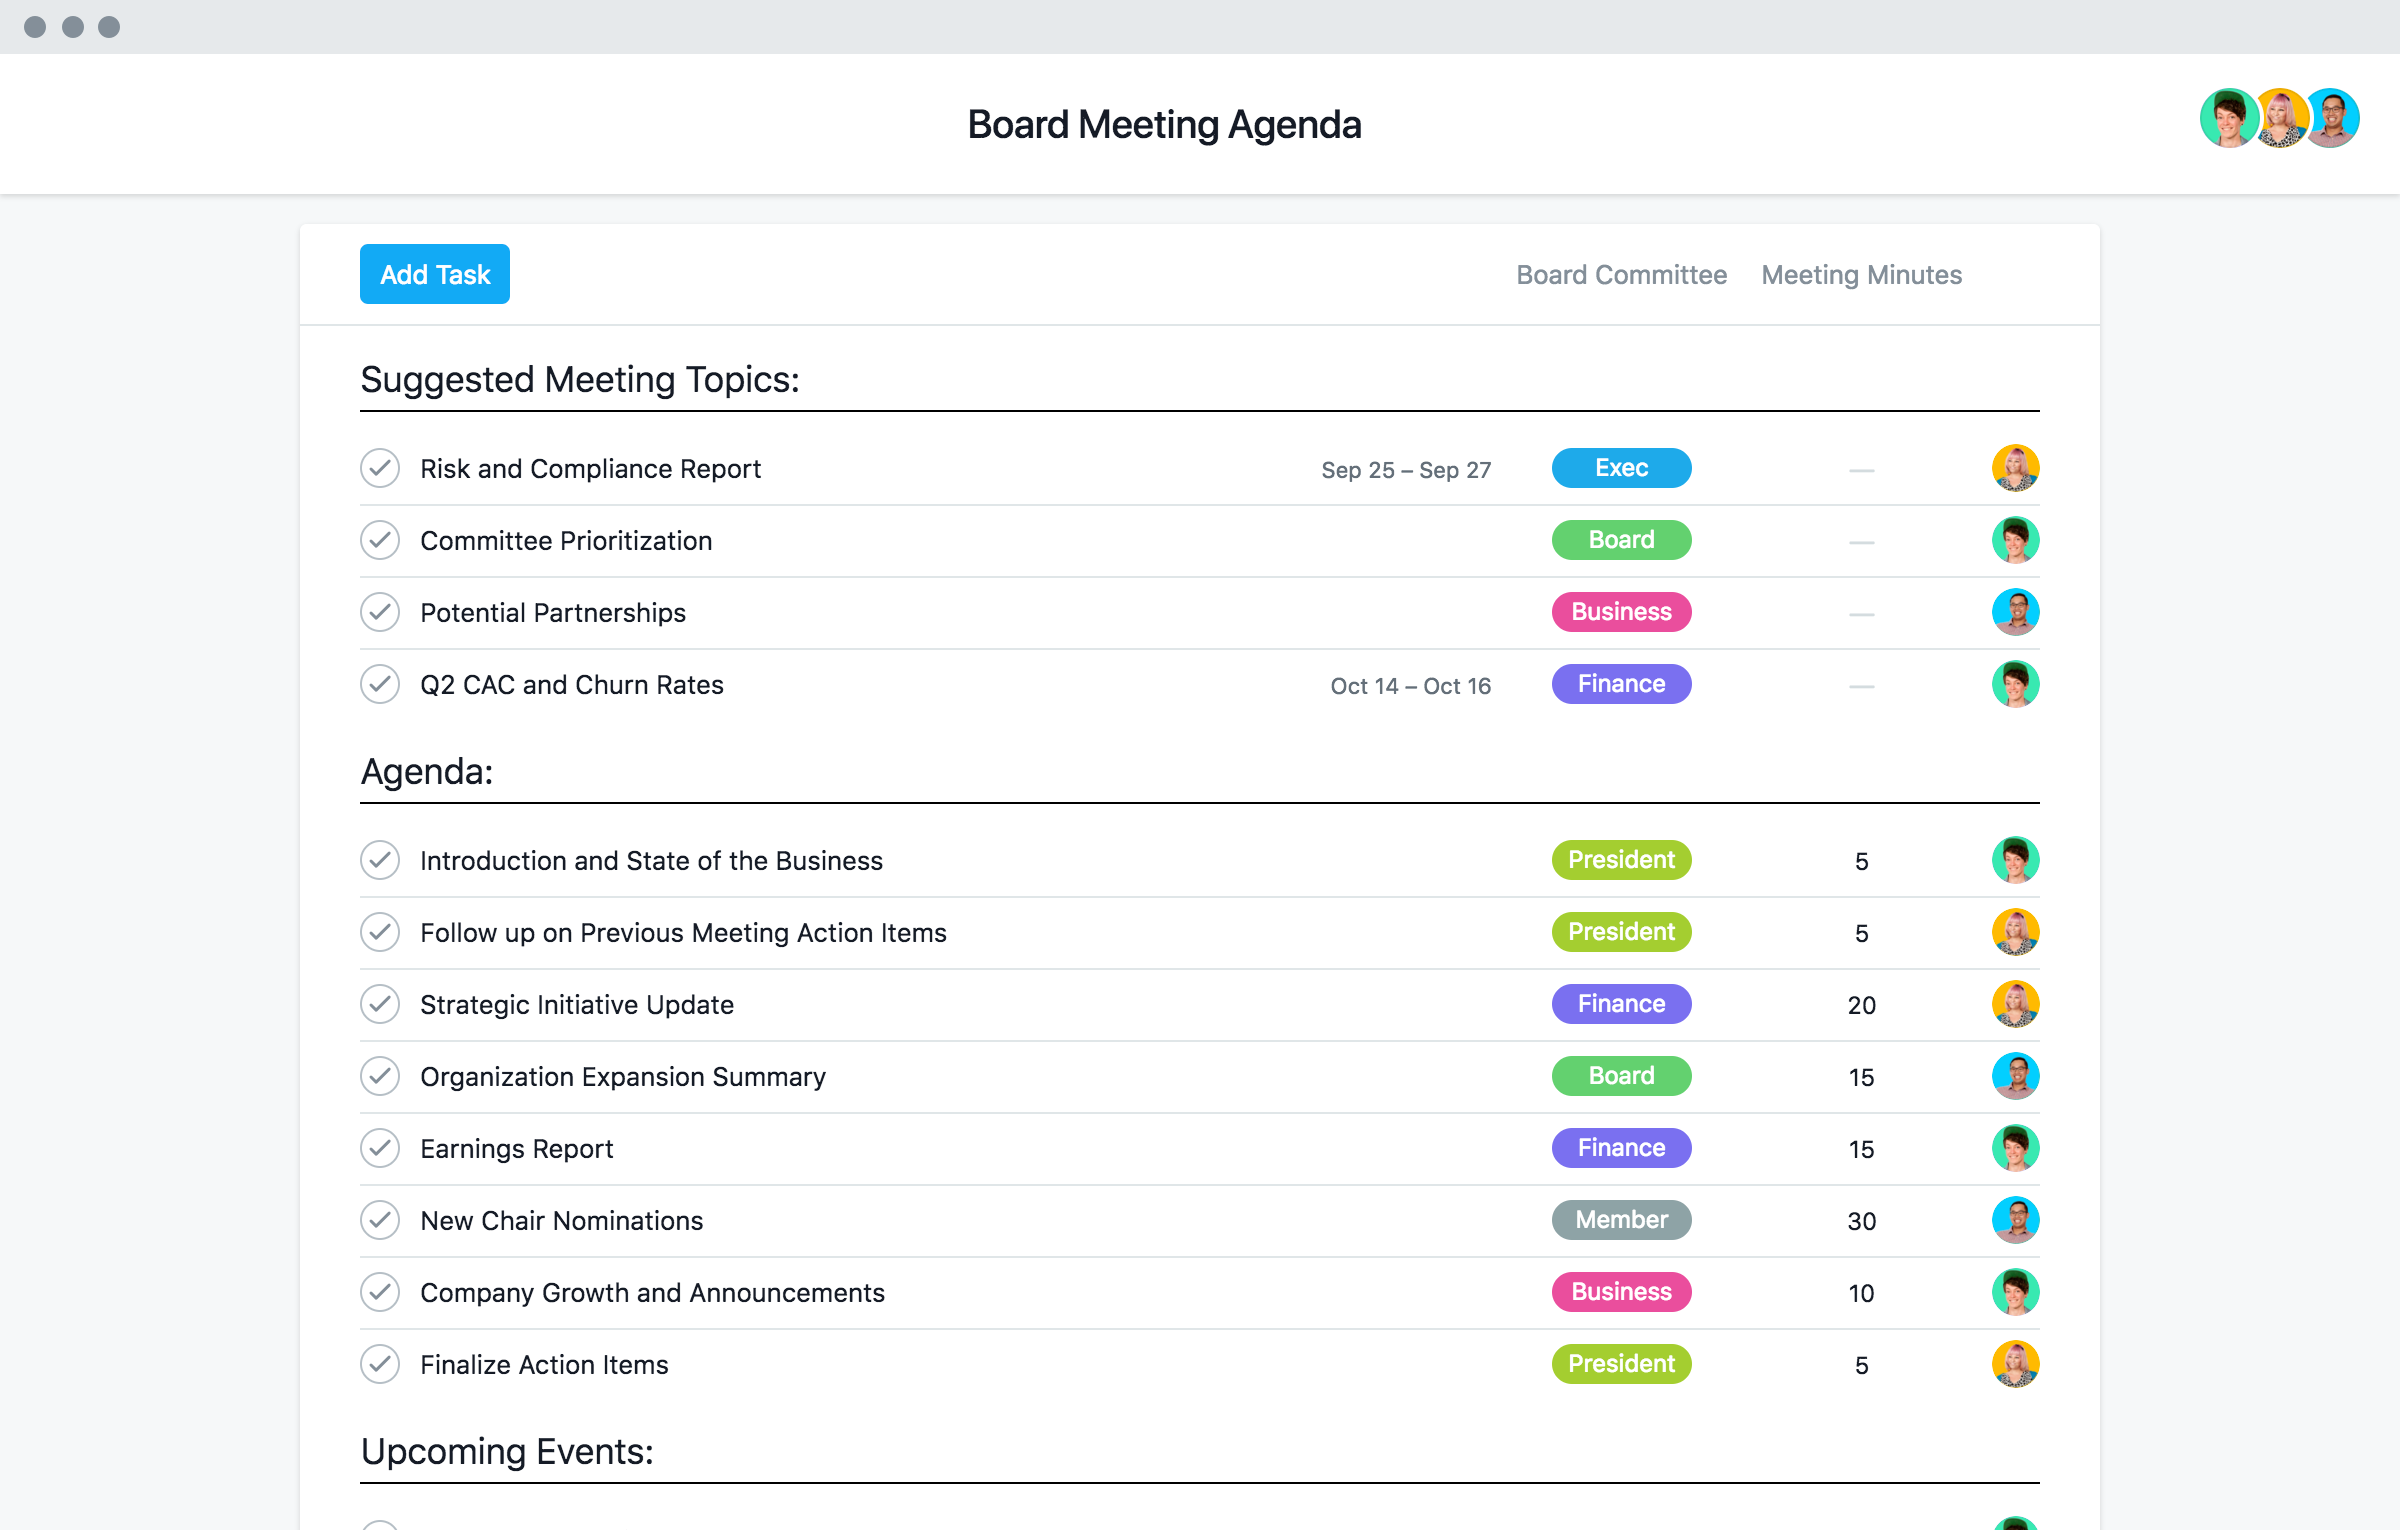This screenshot has width=2400, height=1530.
Task: Click the Finance label icon on Q2 CAC and Churn Rates
Action: click(x=1620, y=684)
